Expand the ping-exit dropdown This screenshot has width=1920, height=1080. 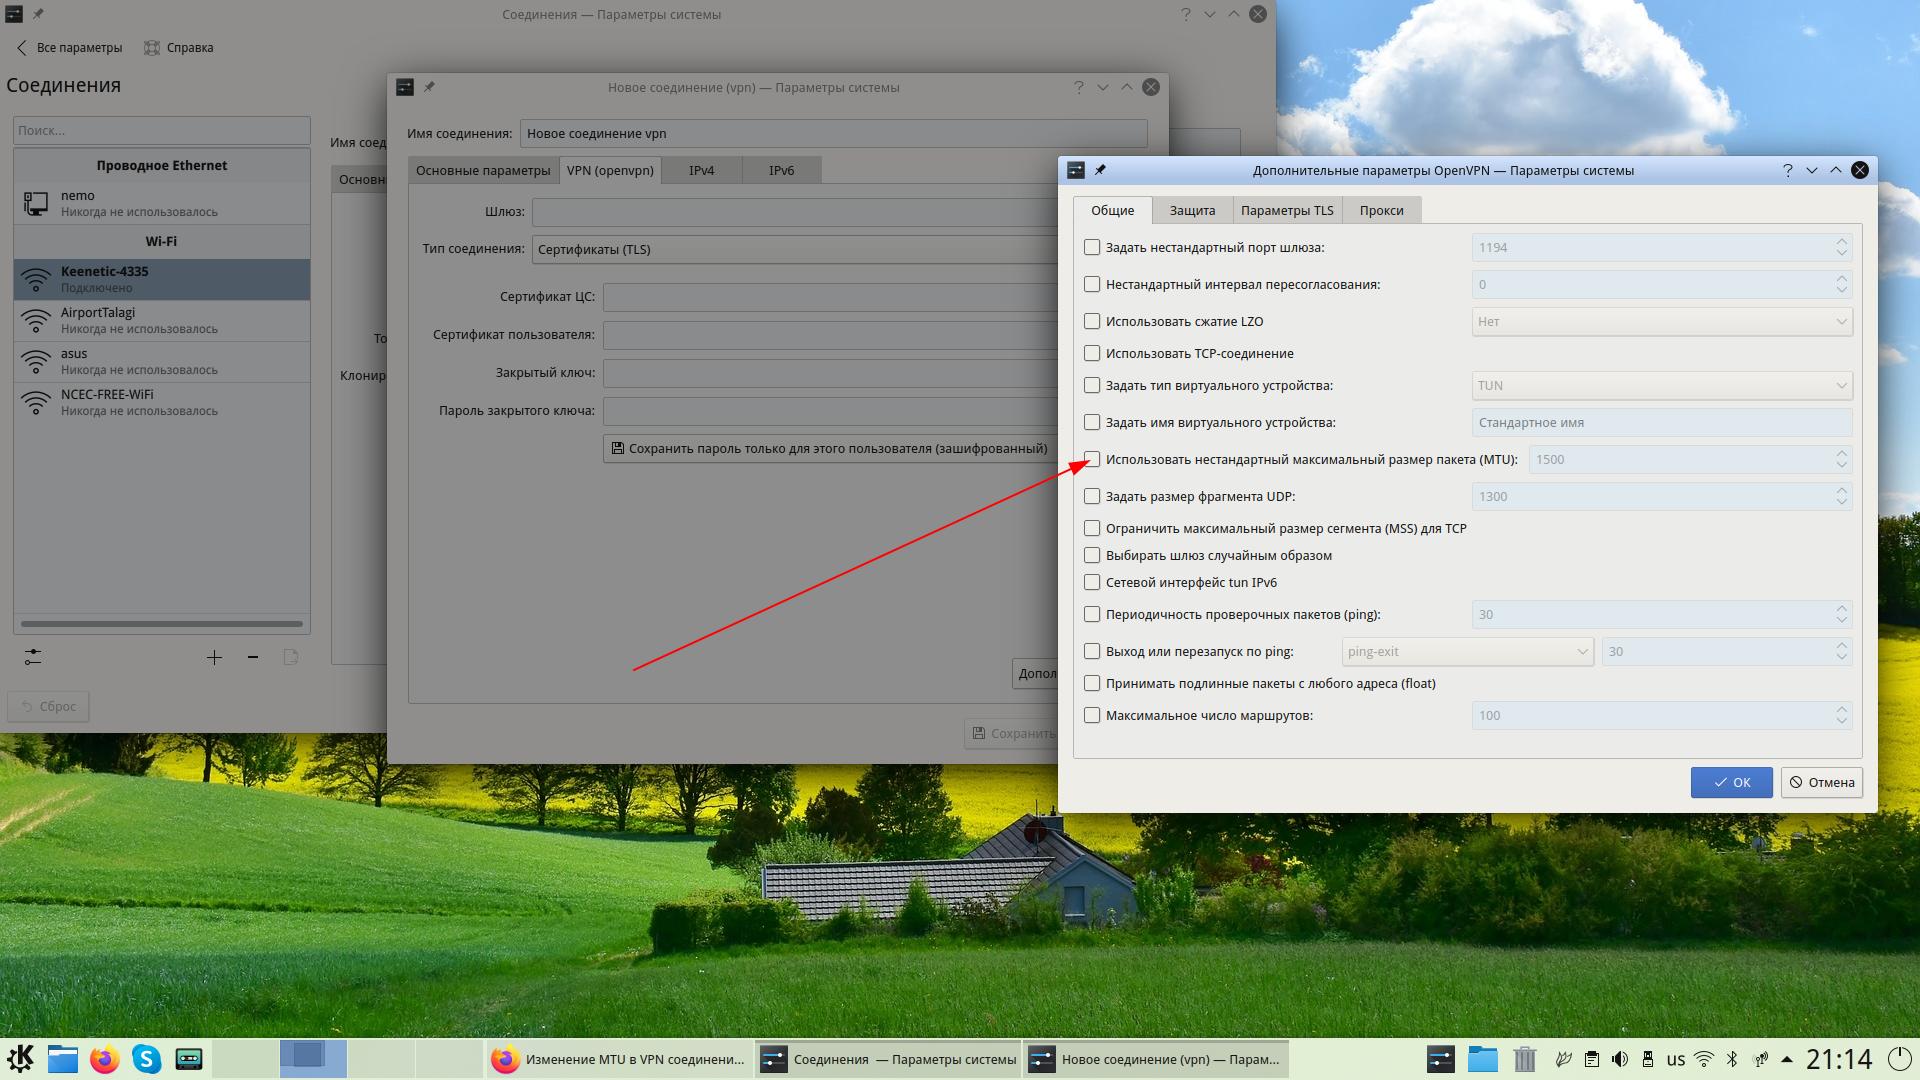click(1467, 651)
